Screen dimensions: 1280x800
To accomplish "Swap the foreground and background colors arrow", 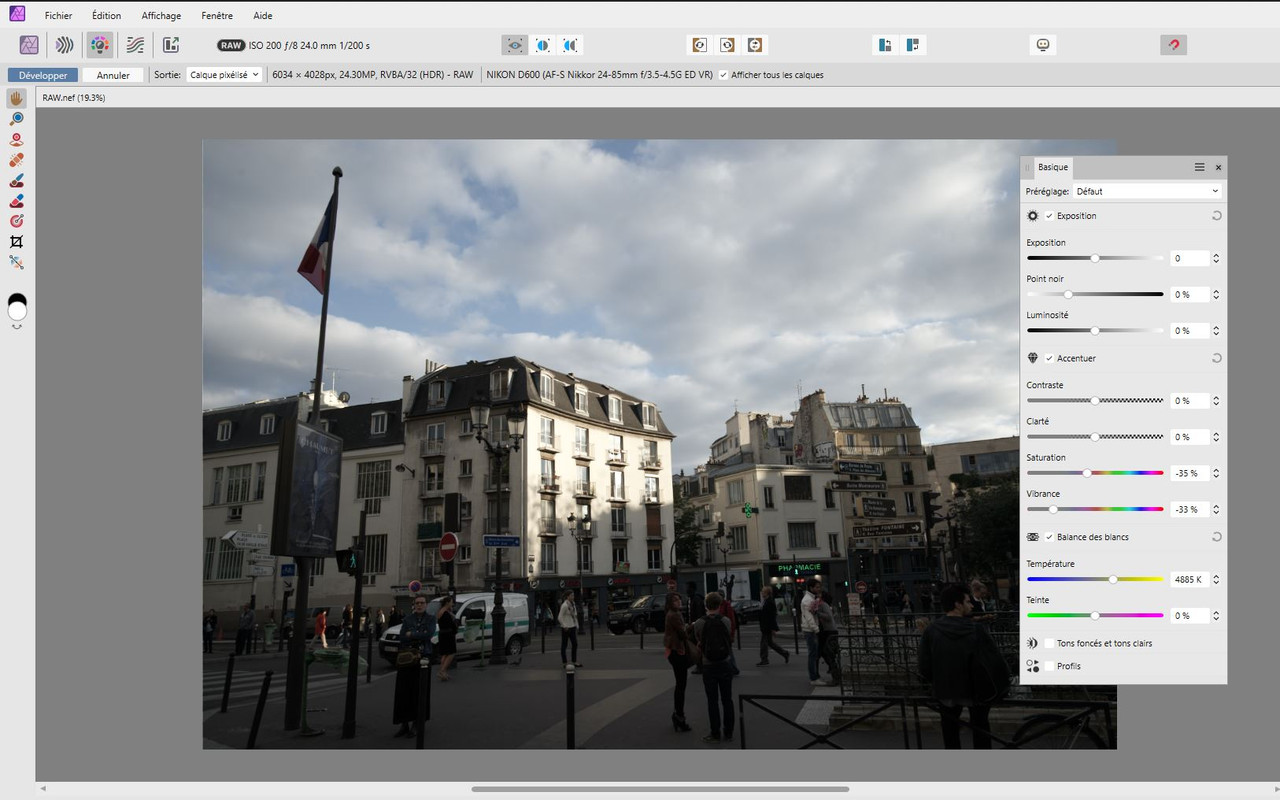I will point(17,326).
